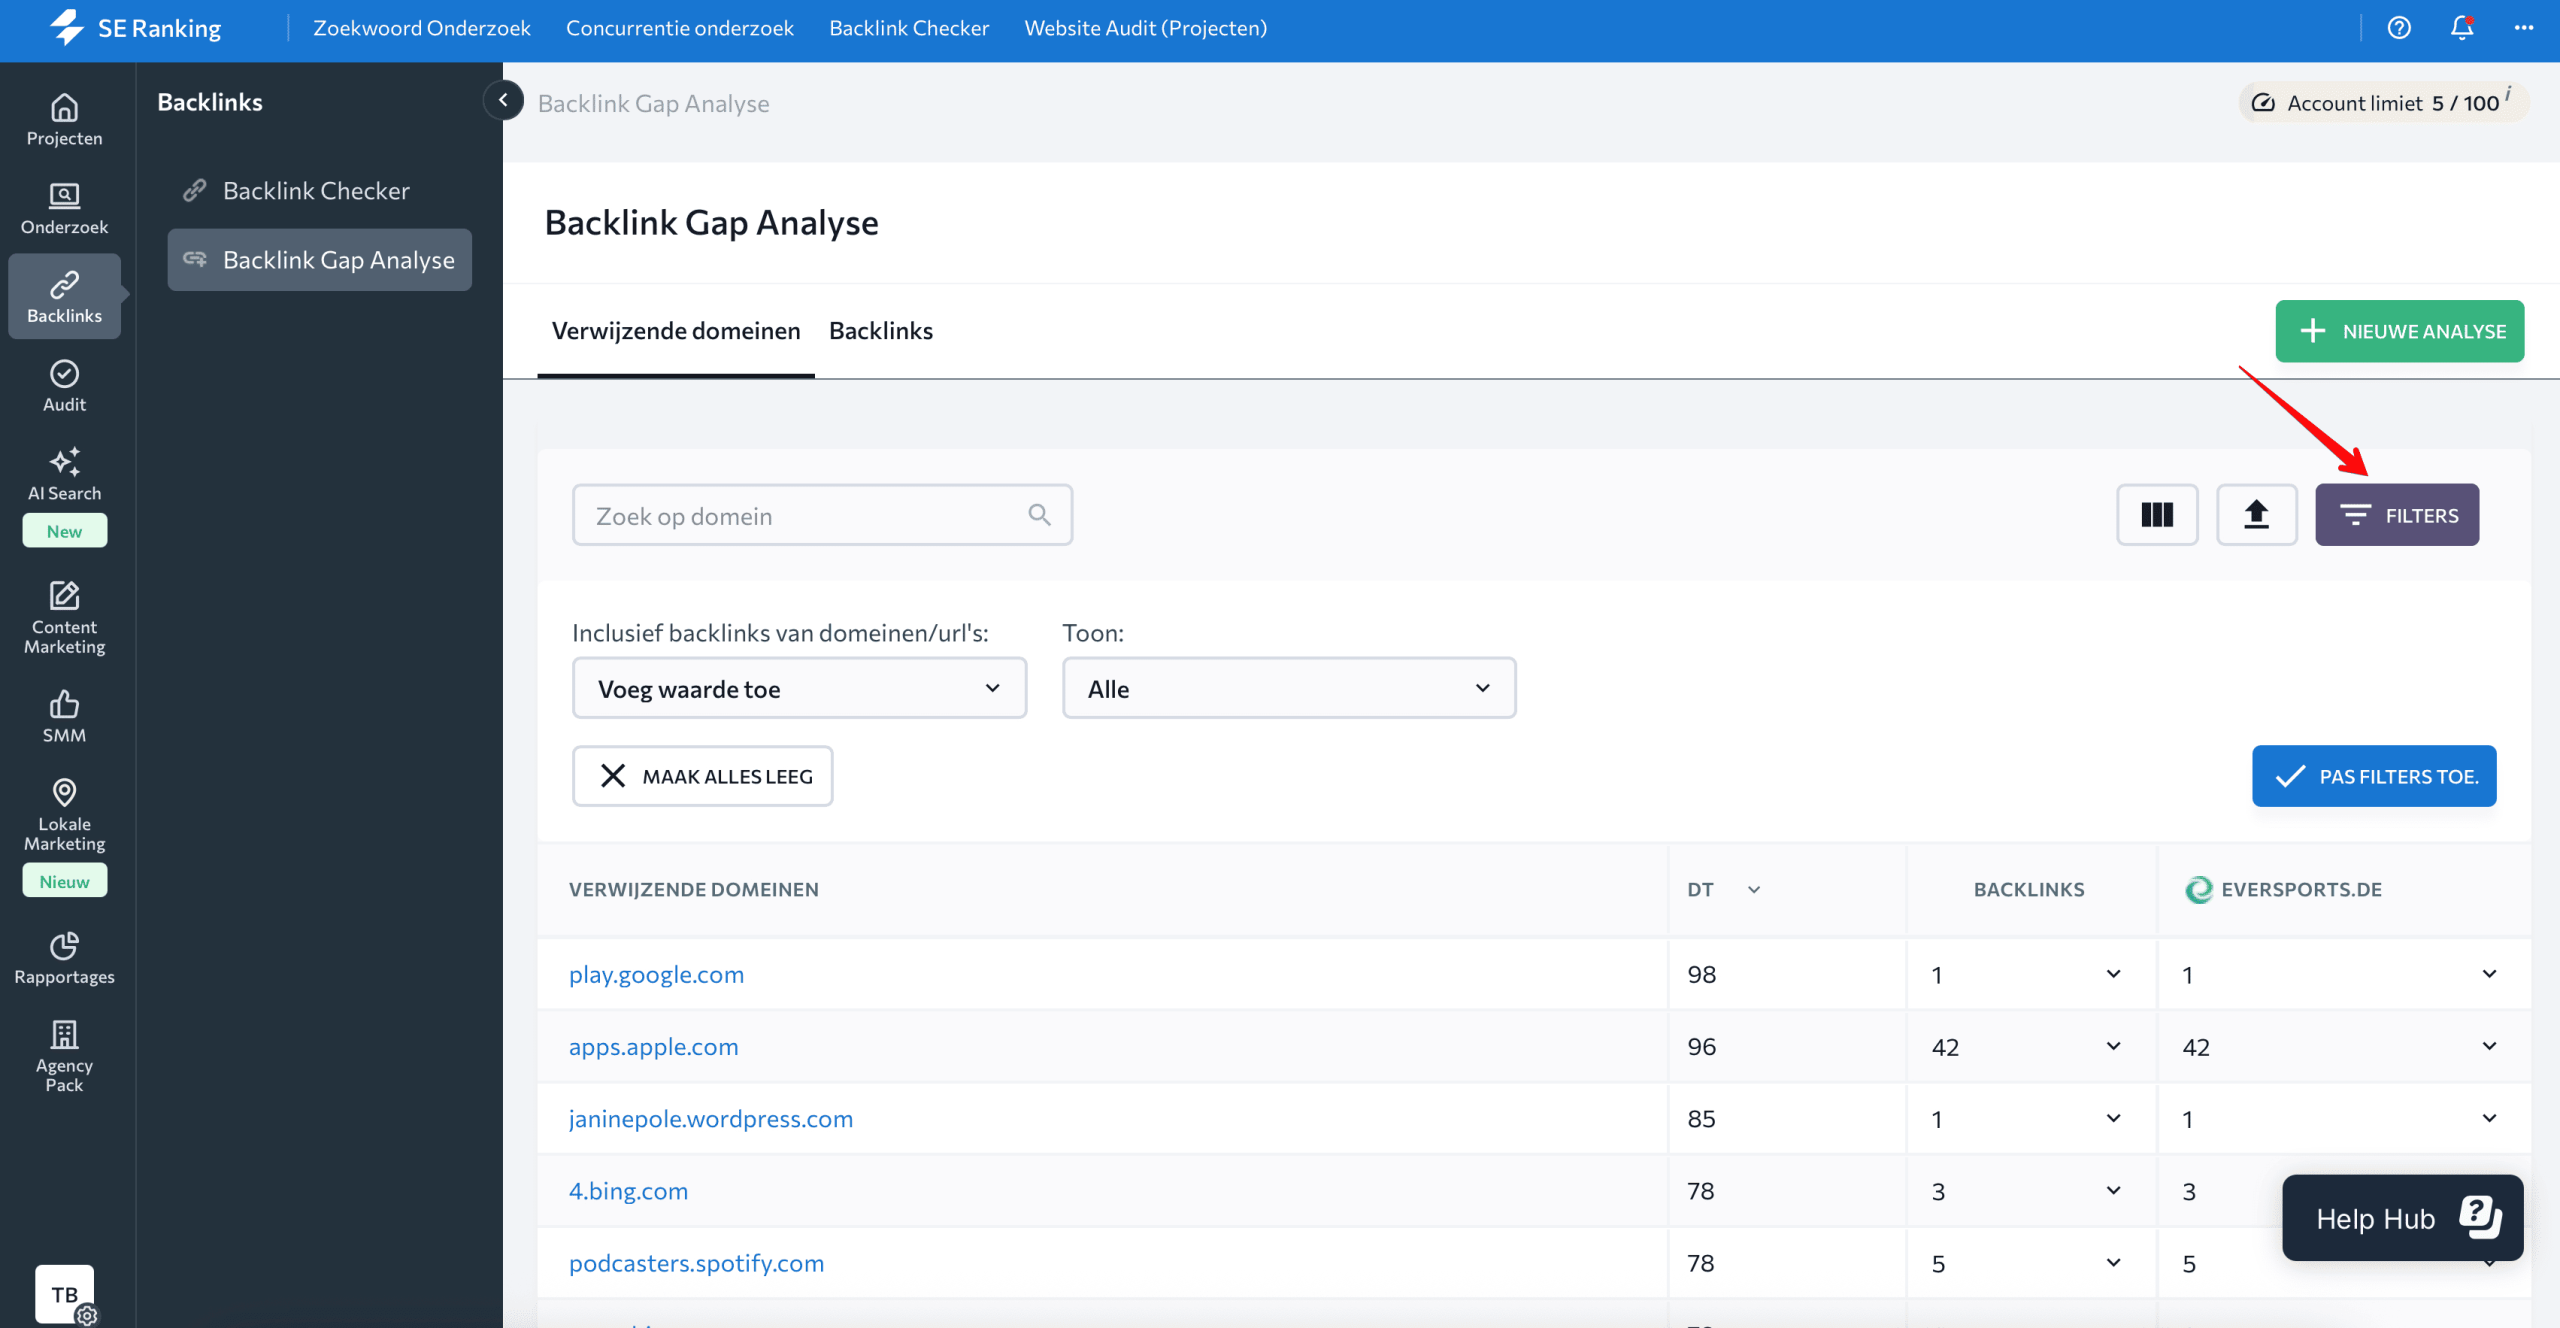The width and height of the screenshot is (2560, 1328).
Task: Open notifications bell
Action: (x=2462, y=28)
